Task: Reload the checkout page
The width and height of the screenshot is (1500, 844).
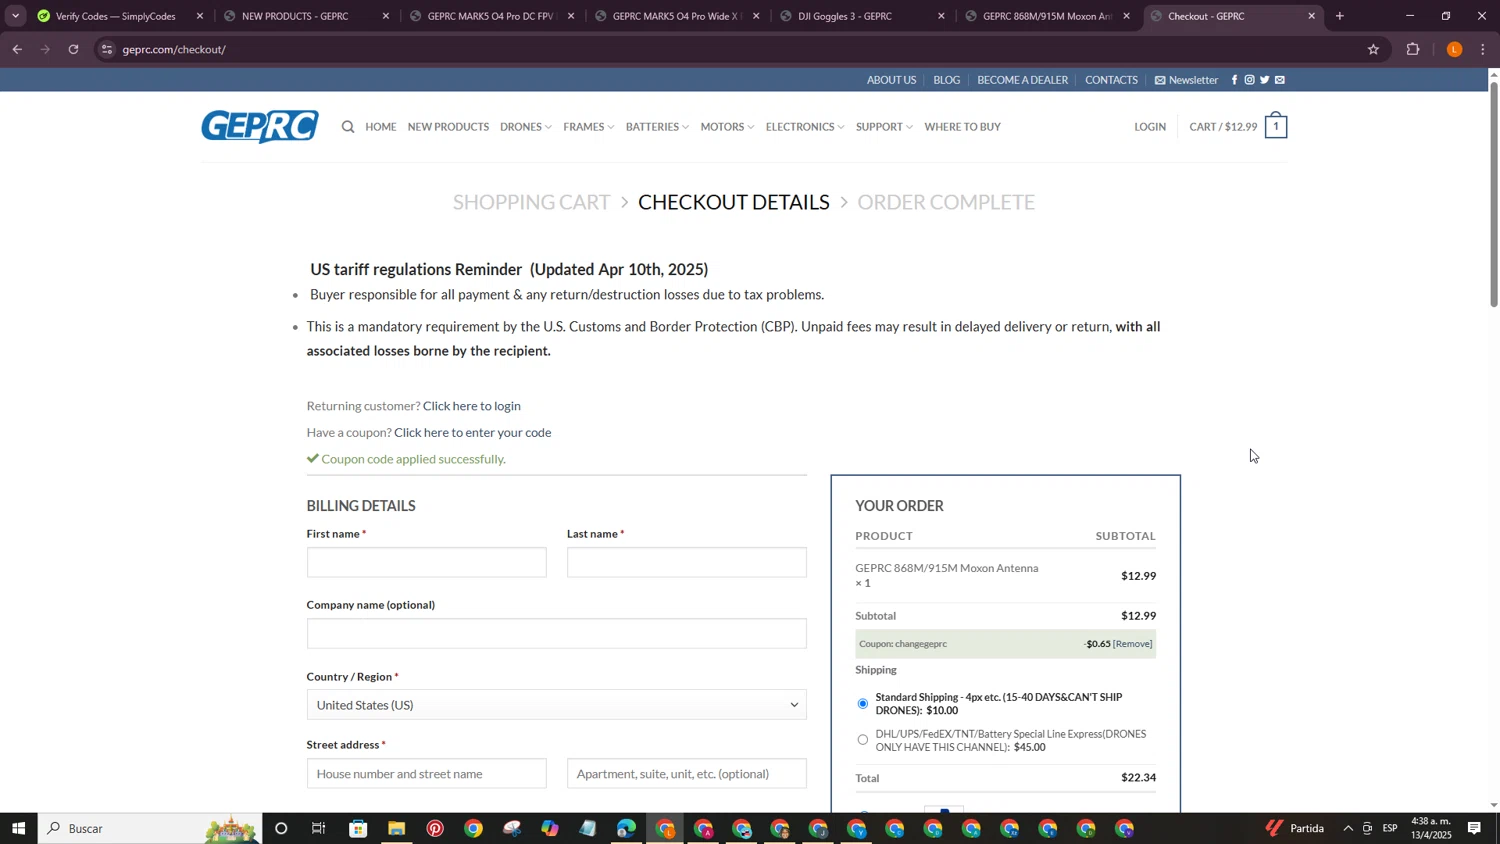Action: pyautogui.click(x=73, y=49)
